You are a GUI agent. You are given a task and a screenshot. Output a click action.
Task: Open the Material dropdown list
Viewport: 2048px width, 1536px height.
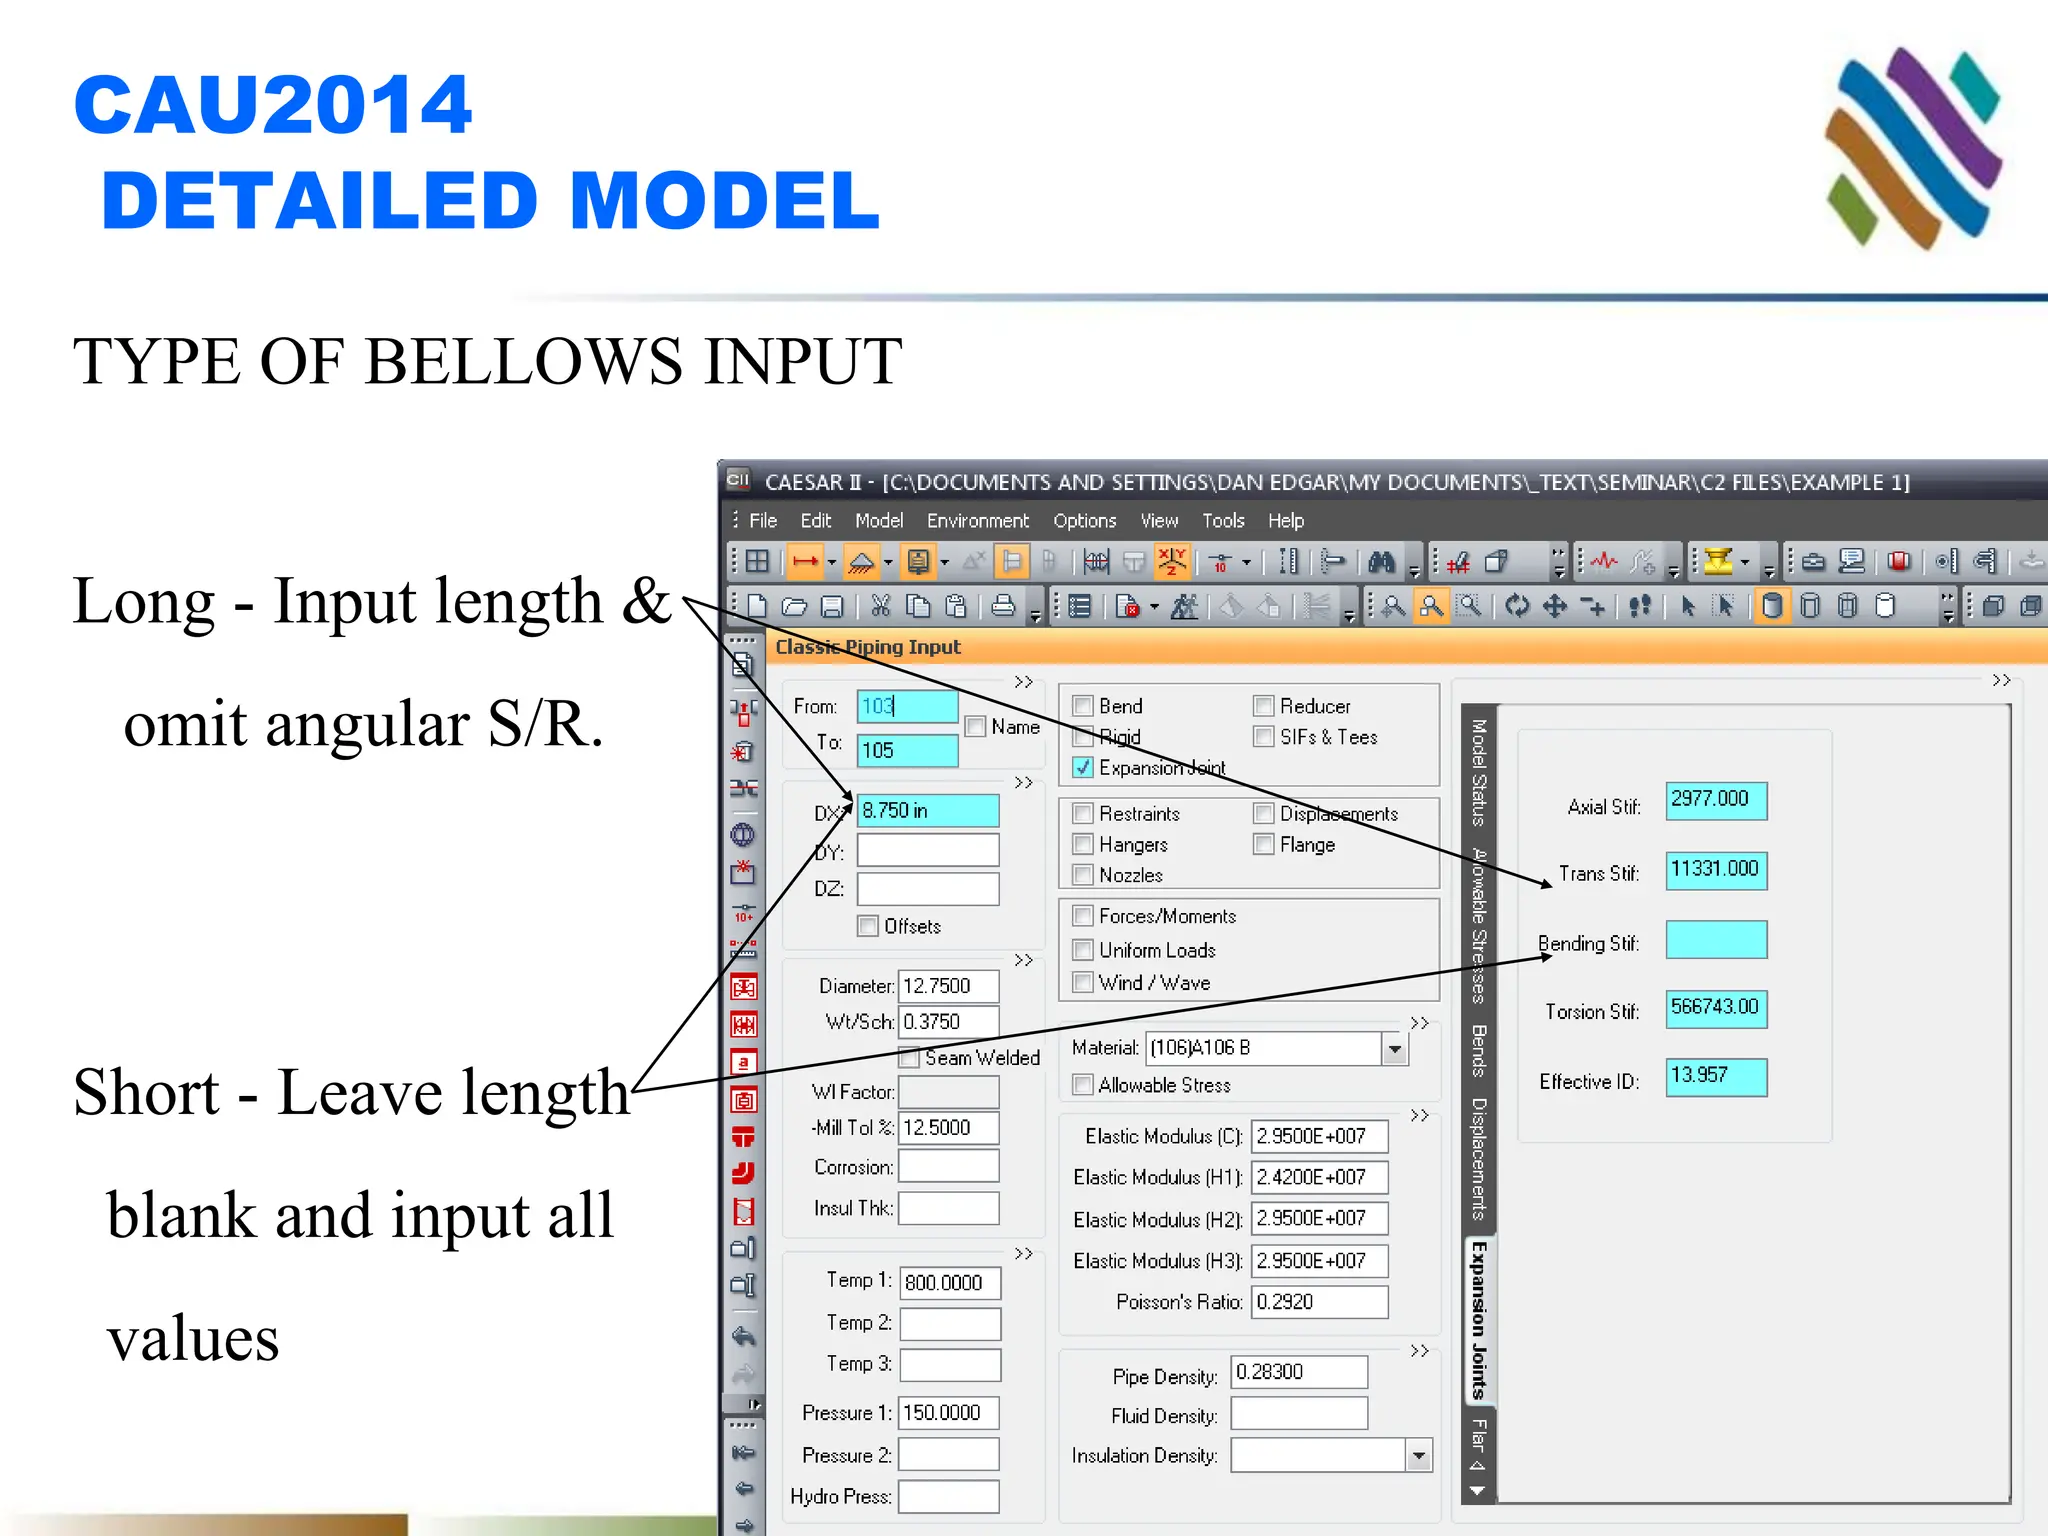point(1395,1049)
